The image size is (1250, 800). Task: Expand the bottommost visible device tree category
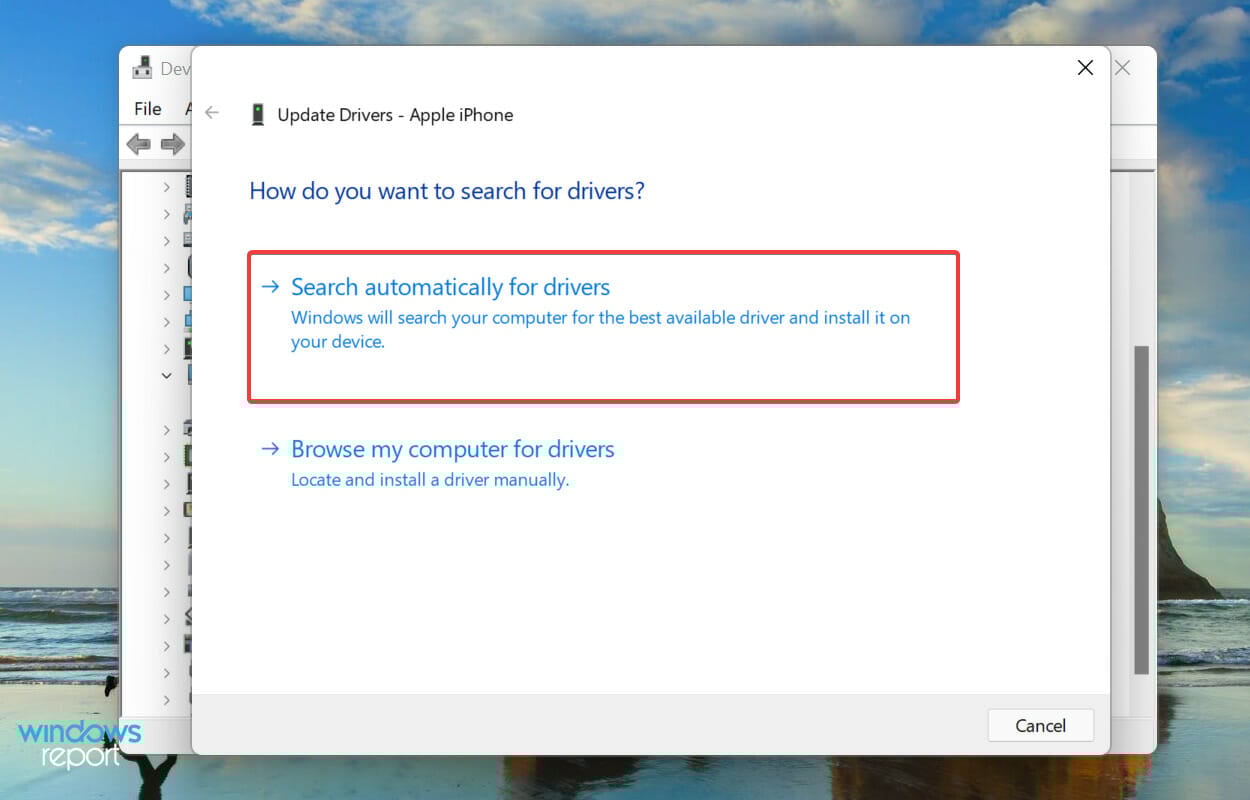pos(167,700)
